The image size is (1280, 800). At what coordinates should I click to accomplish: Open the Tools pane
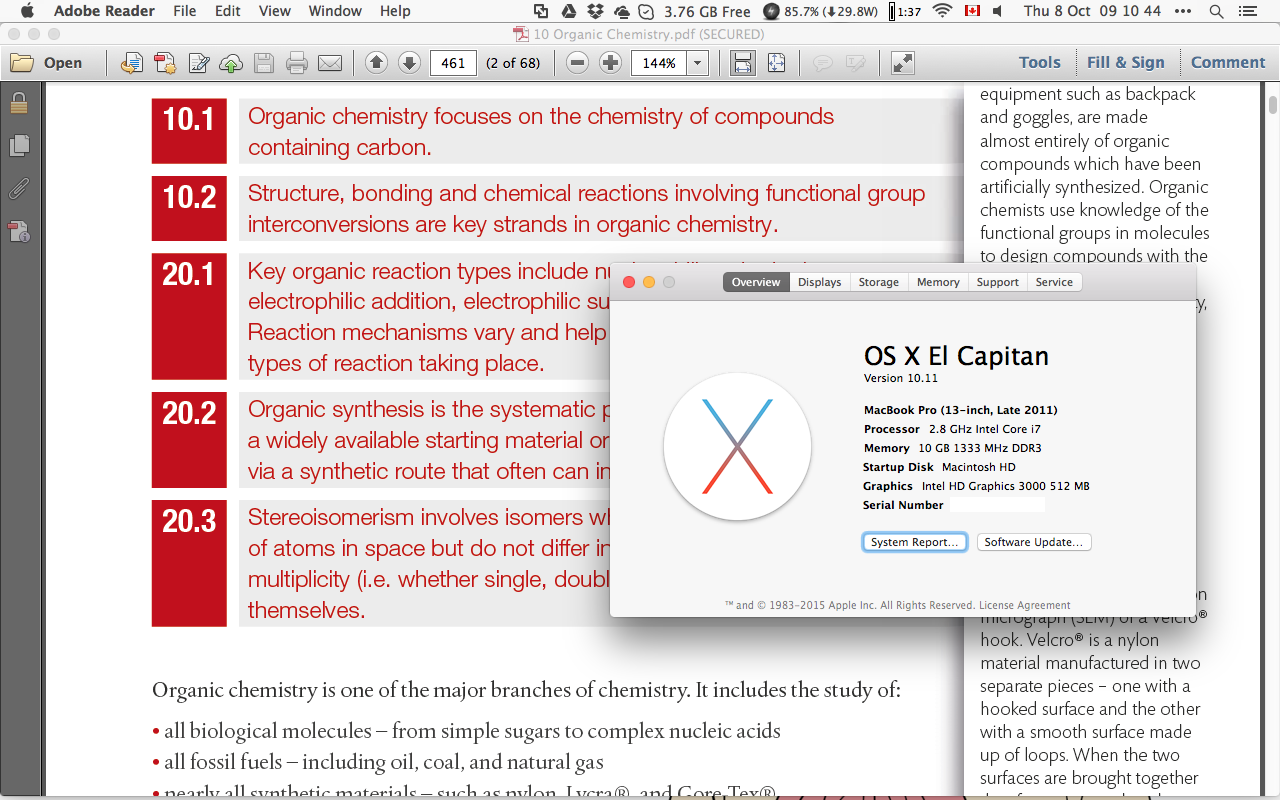[1039, 62]
